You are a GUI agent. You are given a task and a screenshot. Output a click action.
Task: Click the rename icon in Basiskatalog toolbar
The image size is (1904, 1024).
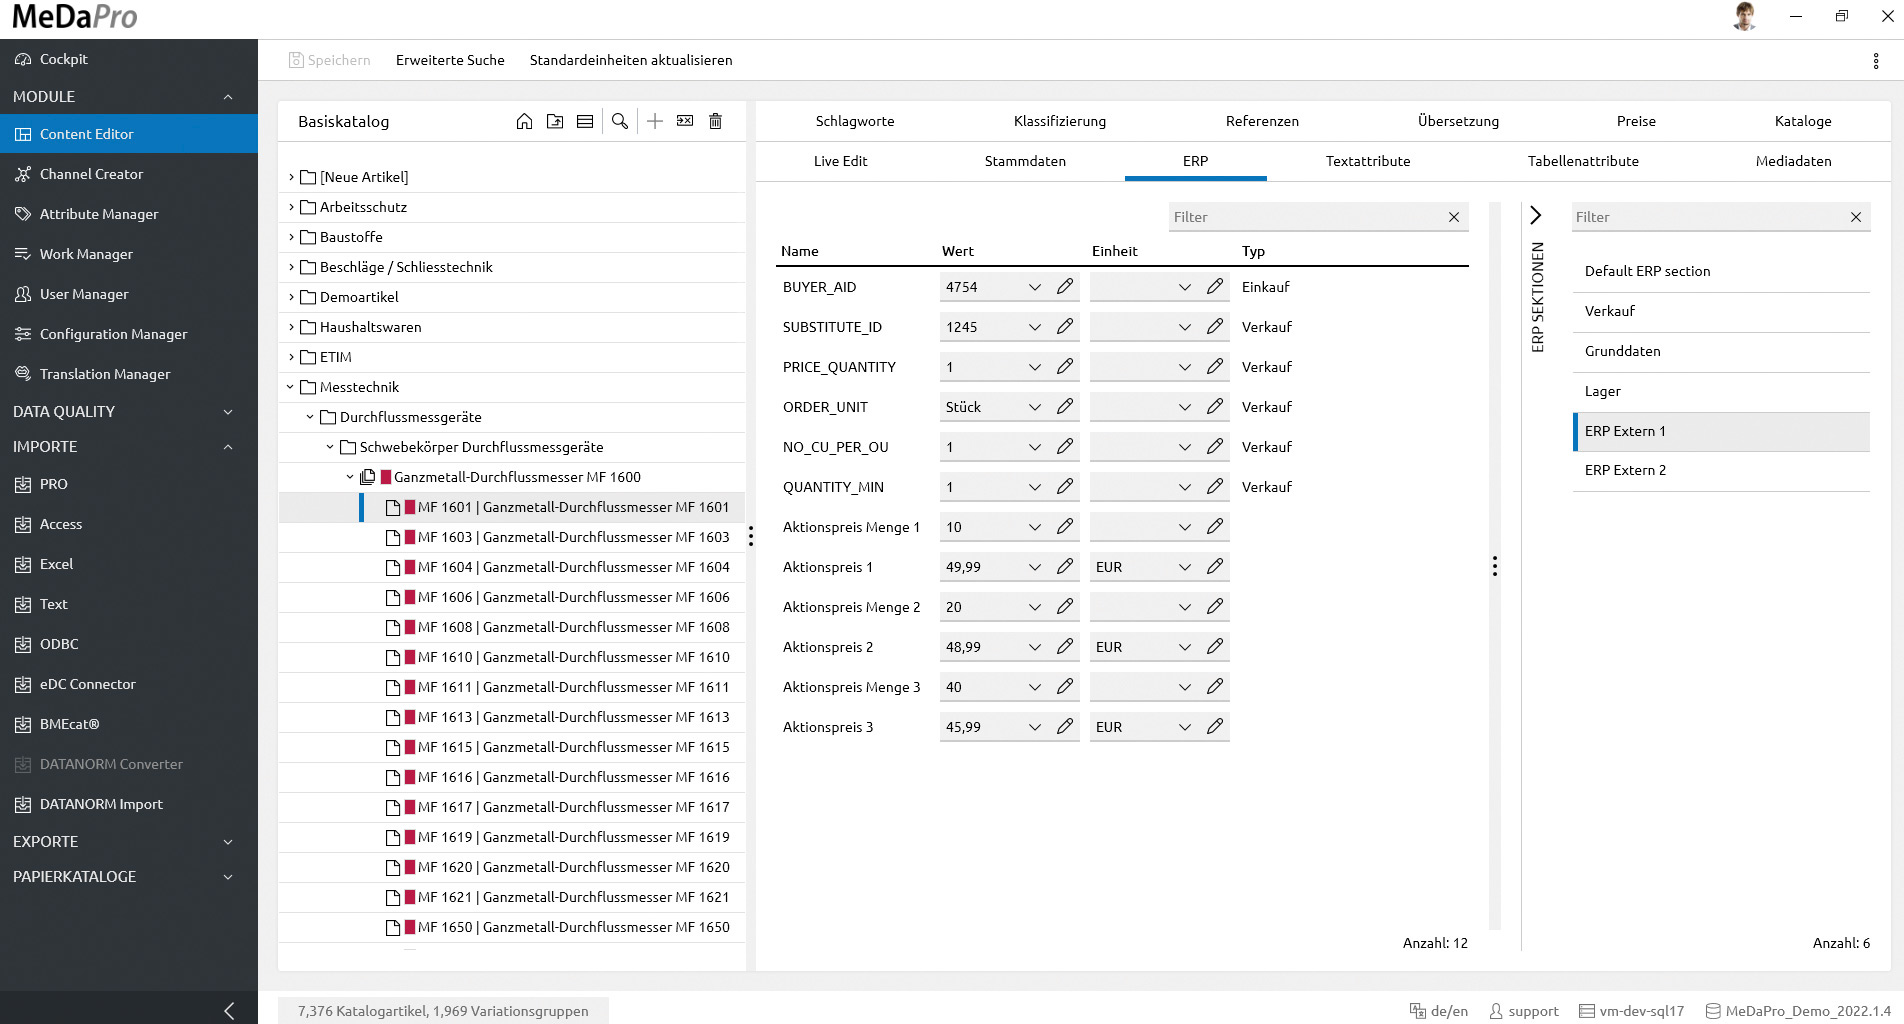pos(685,121)
